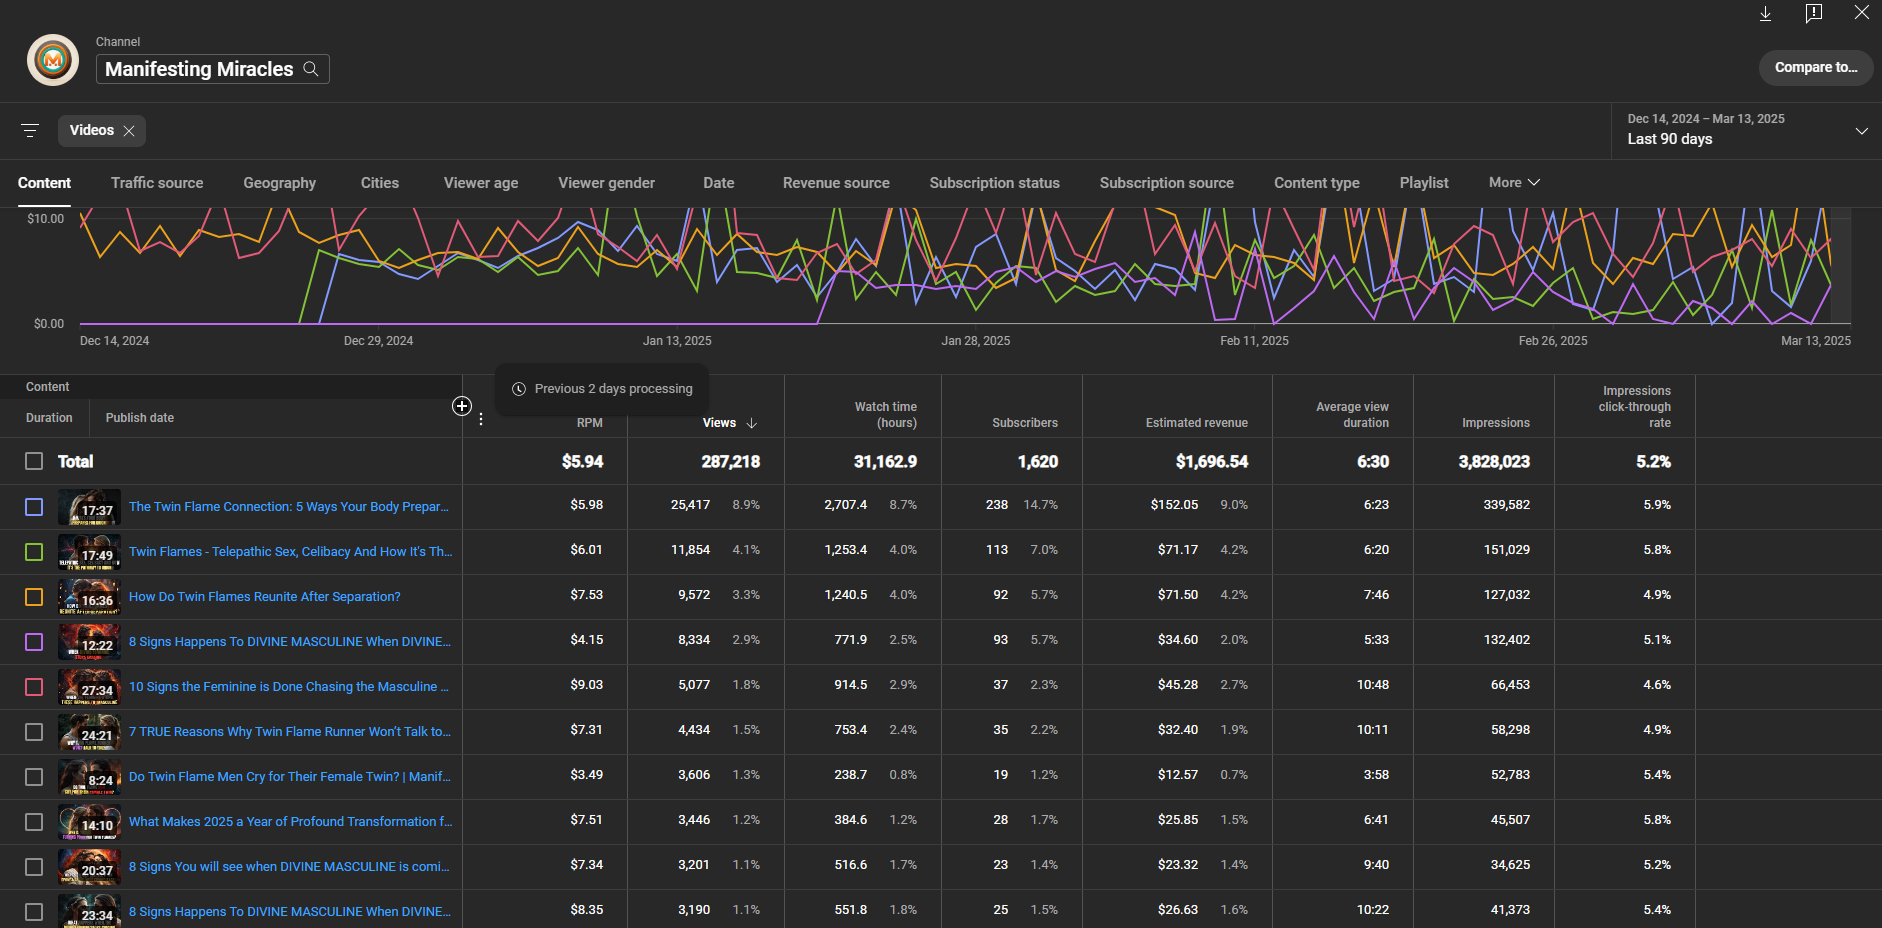Open the Subscription source tab
This screenshot has height=928, width=1882.
point(1167,183)
